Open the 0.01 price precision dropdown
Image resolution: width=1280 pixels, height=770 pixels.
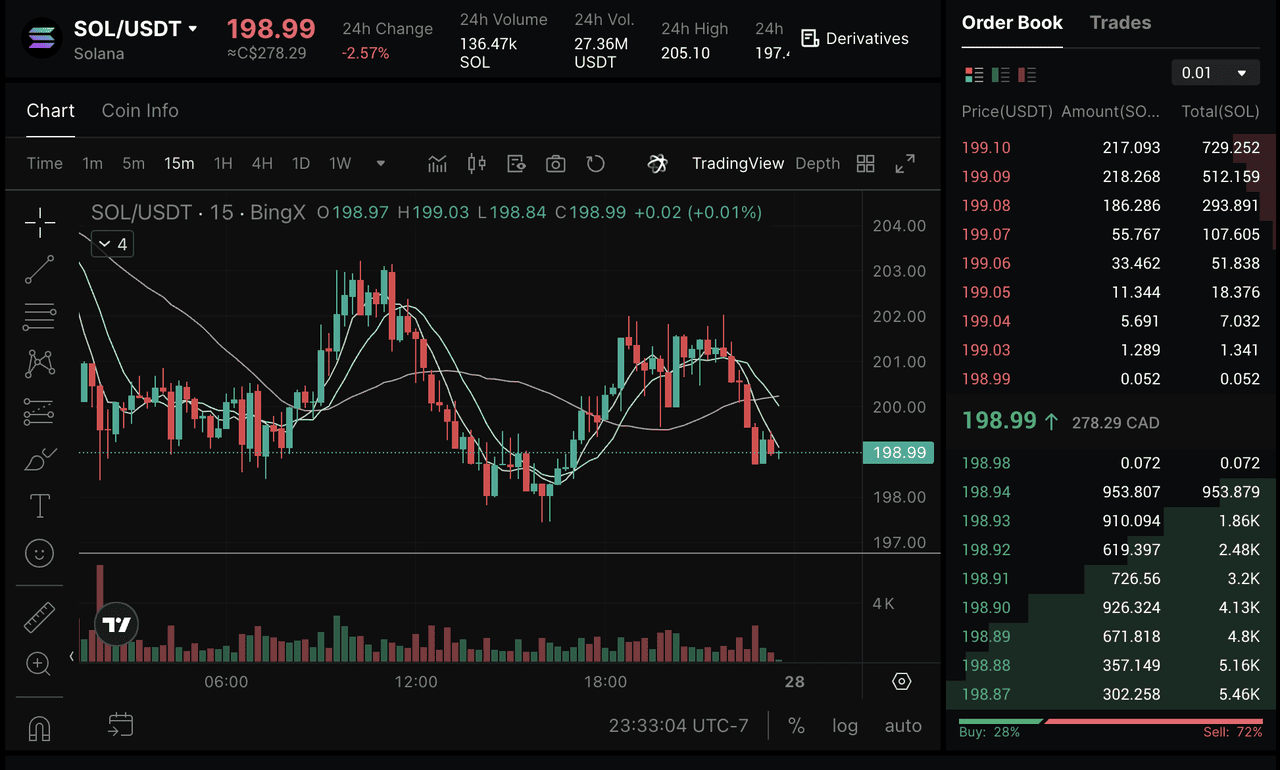[x=1215, y=73]
